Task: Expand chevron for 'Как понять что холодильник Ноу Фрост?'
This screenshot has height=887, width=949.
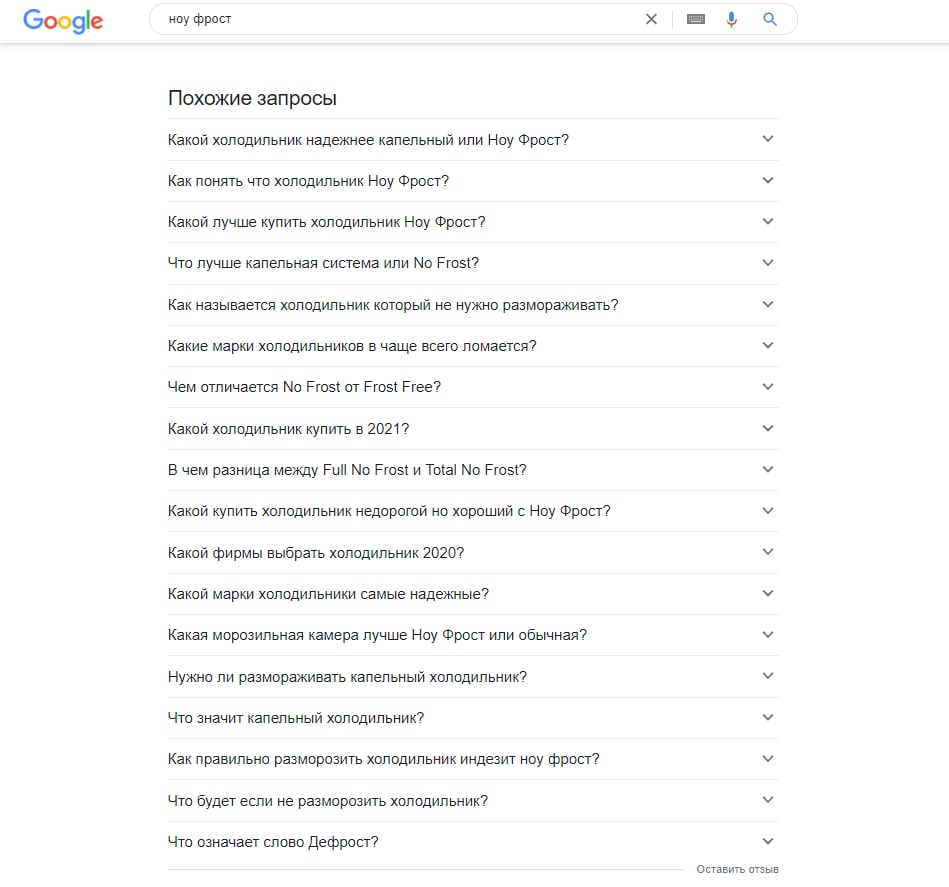Action: coord(768,180)
